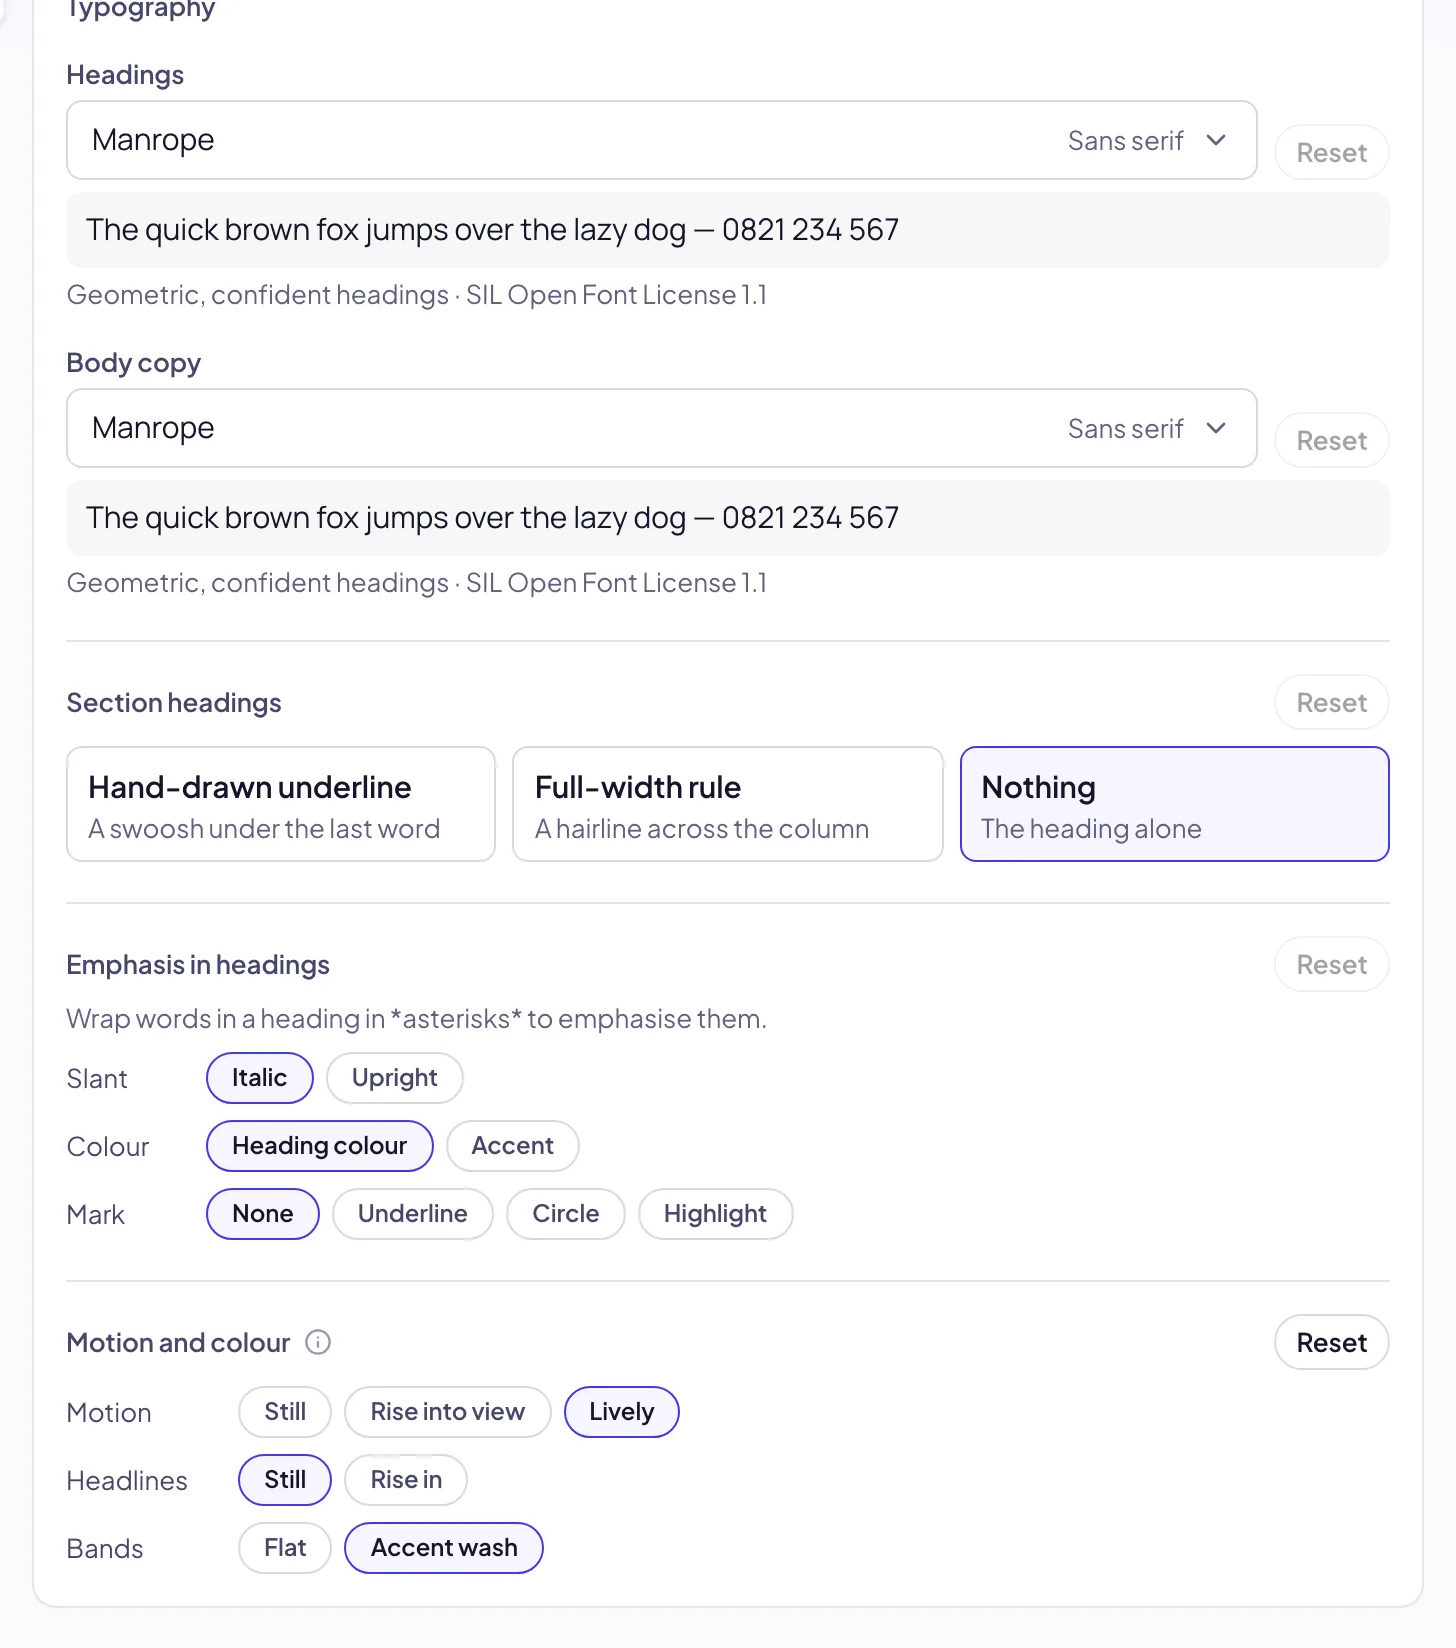Set Mark to Underline
Image resolution: width=1456 pixels, height=1648 pixels.
[x=413, y=1214]
